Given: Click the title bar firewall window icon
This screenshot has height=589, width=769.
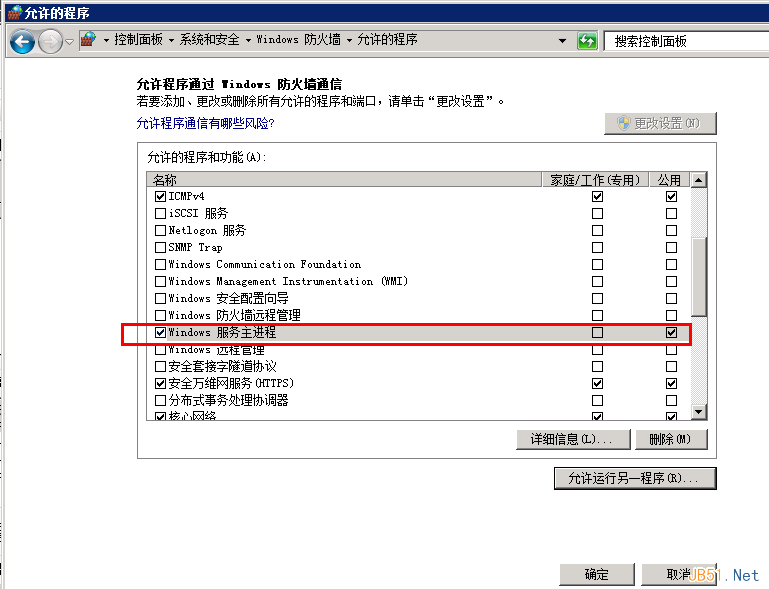Looking at the screenshot, I should (x=15, y=13).
